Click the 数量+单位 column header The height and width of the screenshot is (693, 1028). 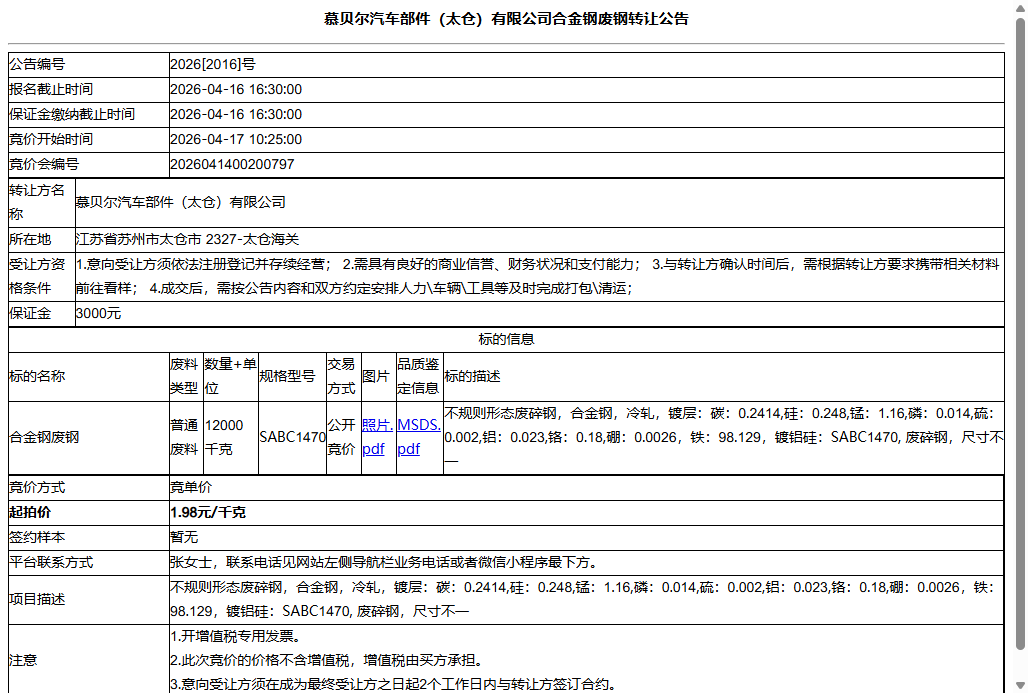(x=231, y=376)
